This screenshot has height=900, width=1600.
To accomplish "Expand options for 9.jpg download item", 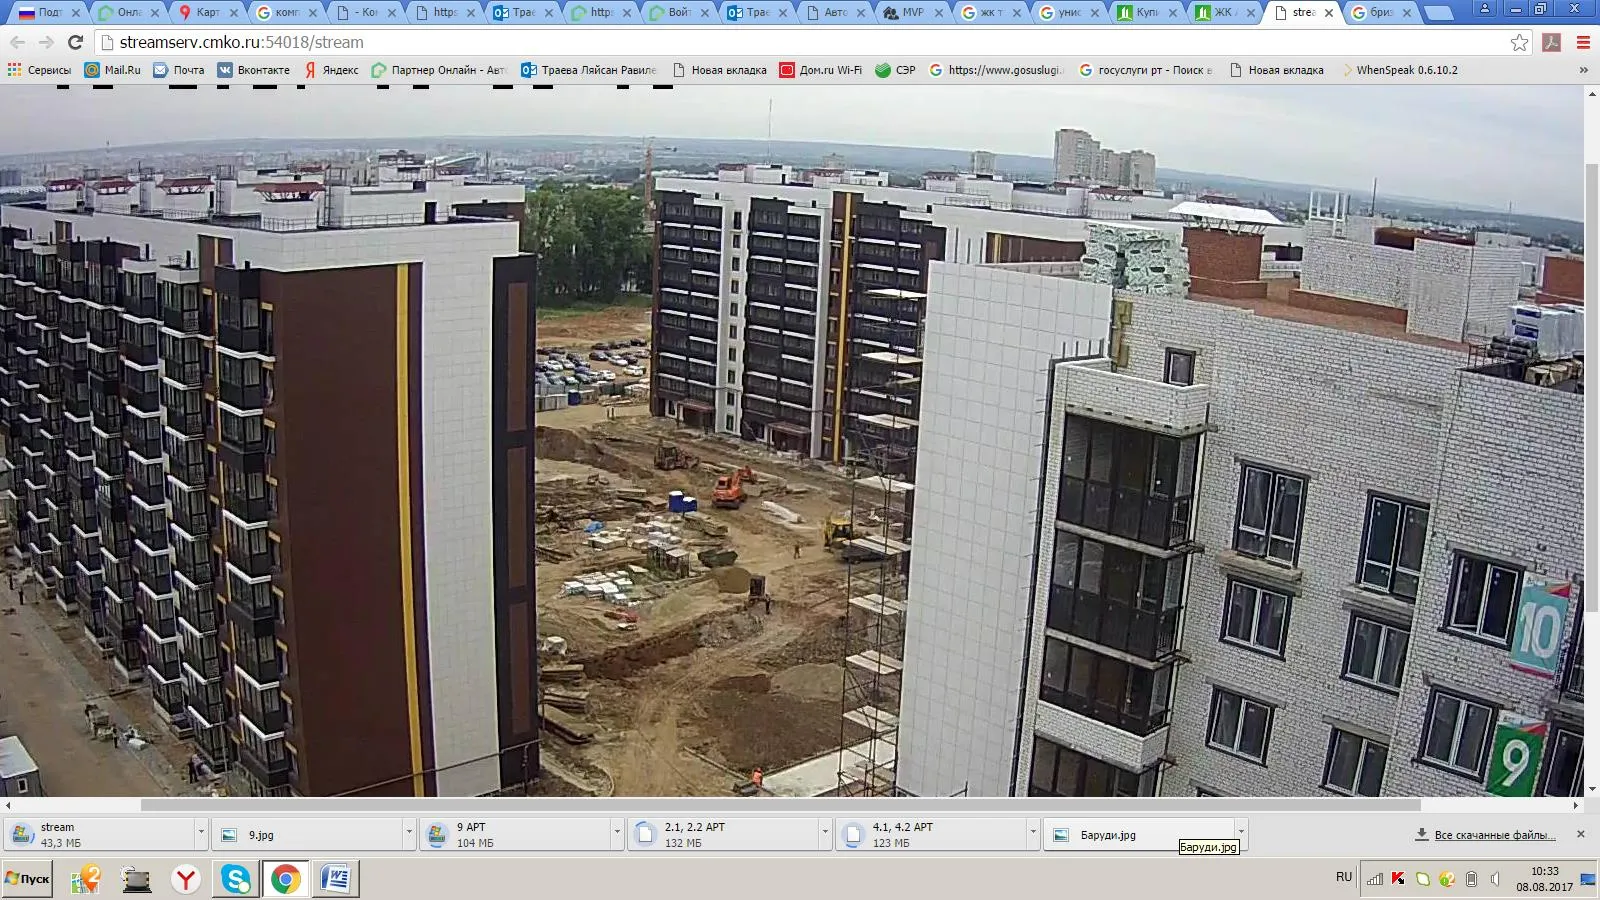I will [409, 833].
